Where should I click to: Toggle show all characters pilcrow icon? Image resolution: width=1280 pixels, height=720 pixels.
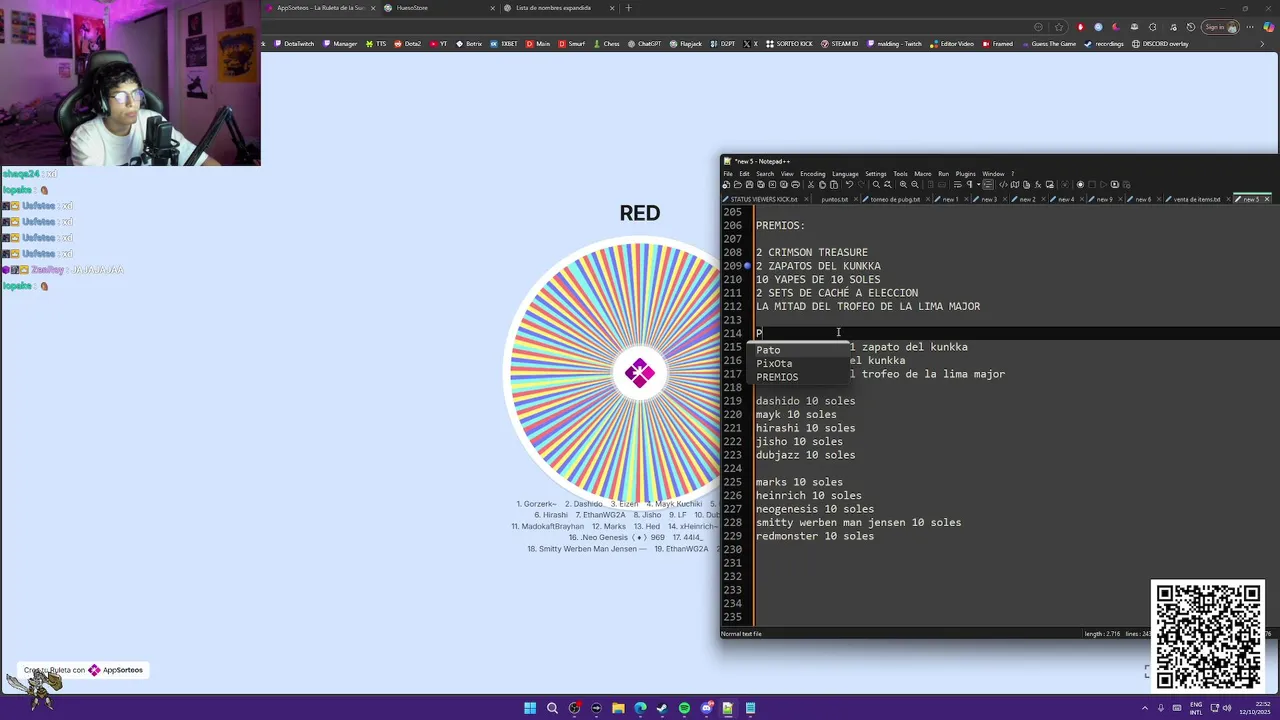pos(969,184)
